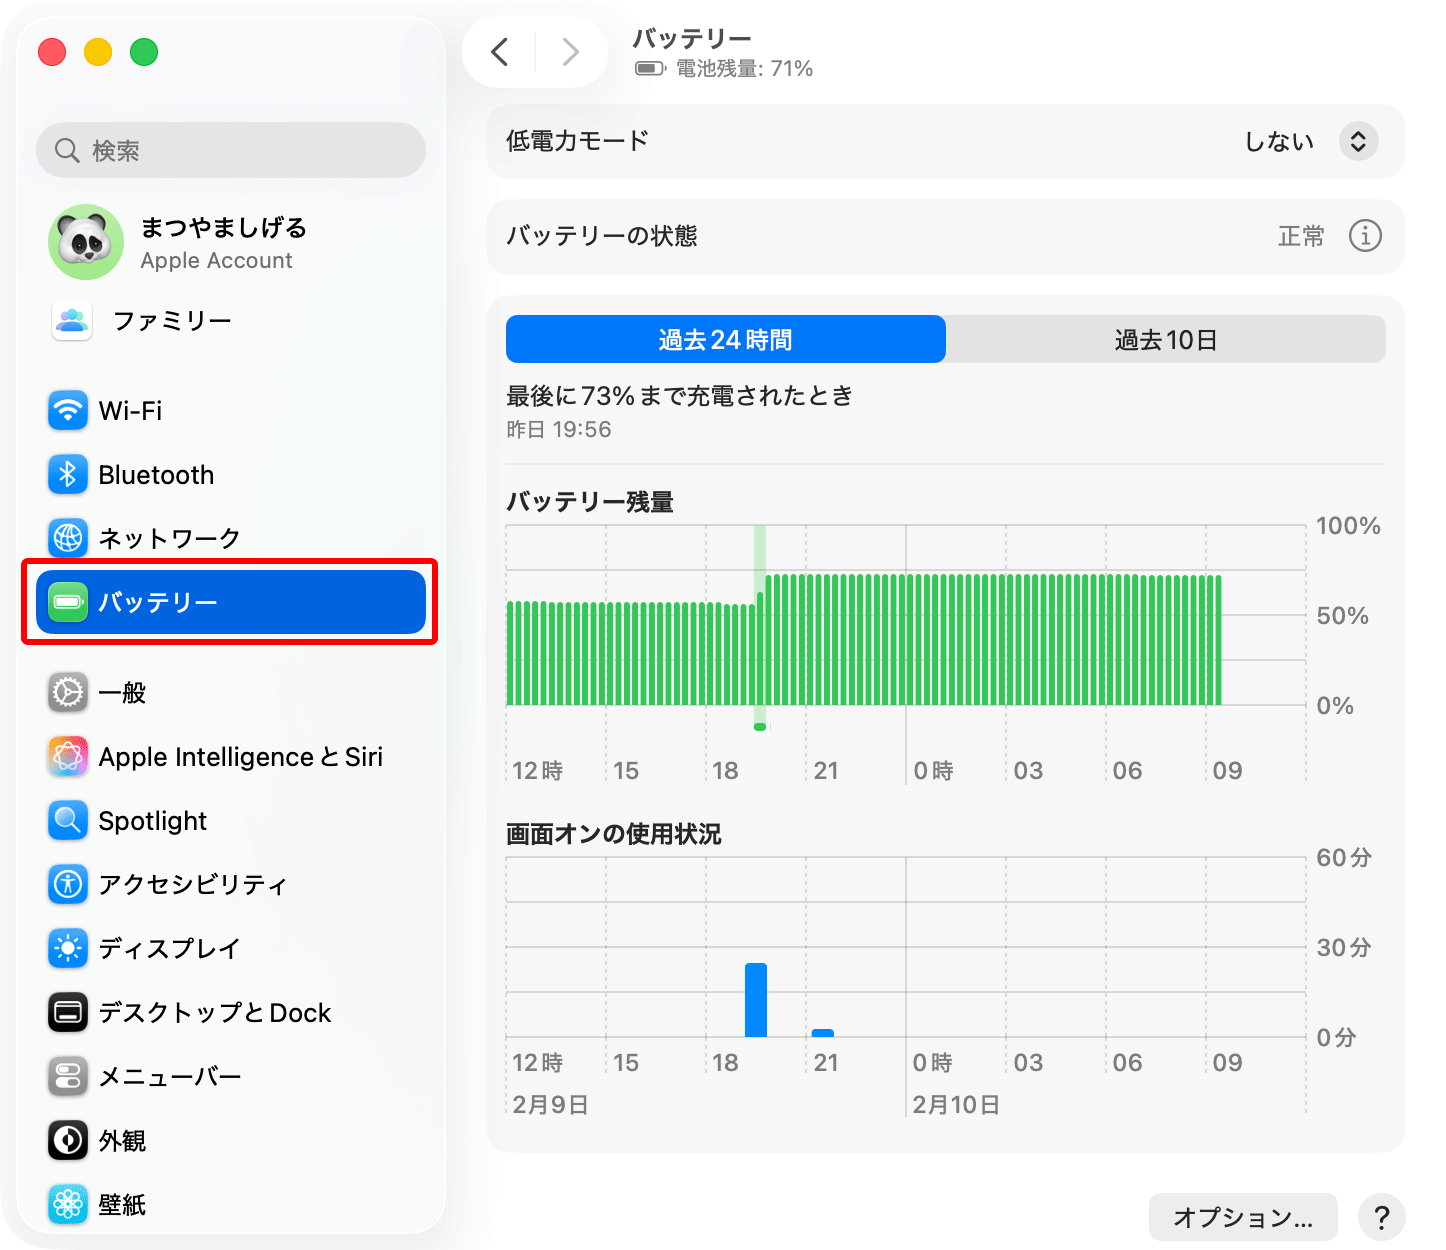Select the Spotlight magnifier icon
Viewport: 1446px width, 1250px height.
pos(66,820)
